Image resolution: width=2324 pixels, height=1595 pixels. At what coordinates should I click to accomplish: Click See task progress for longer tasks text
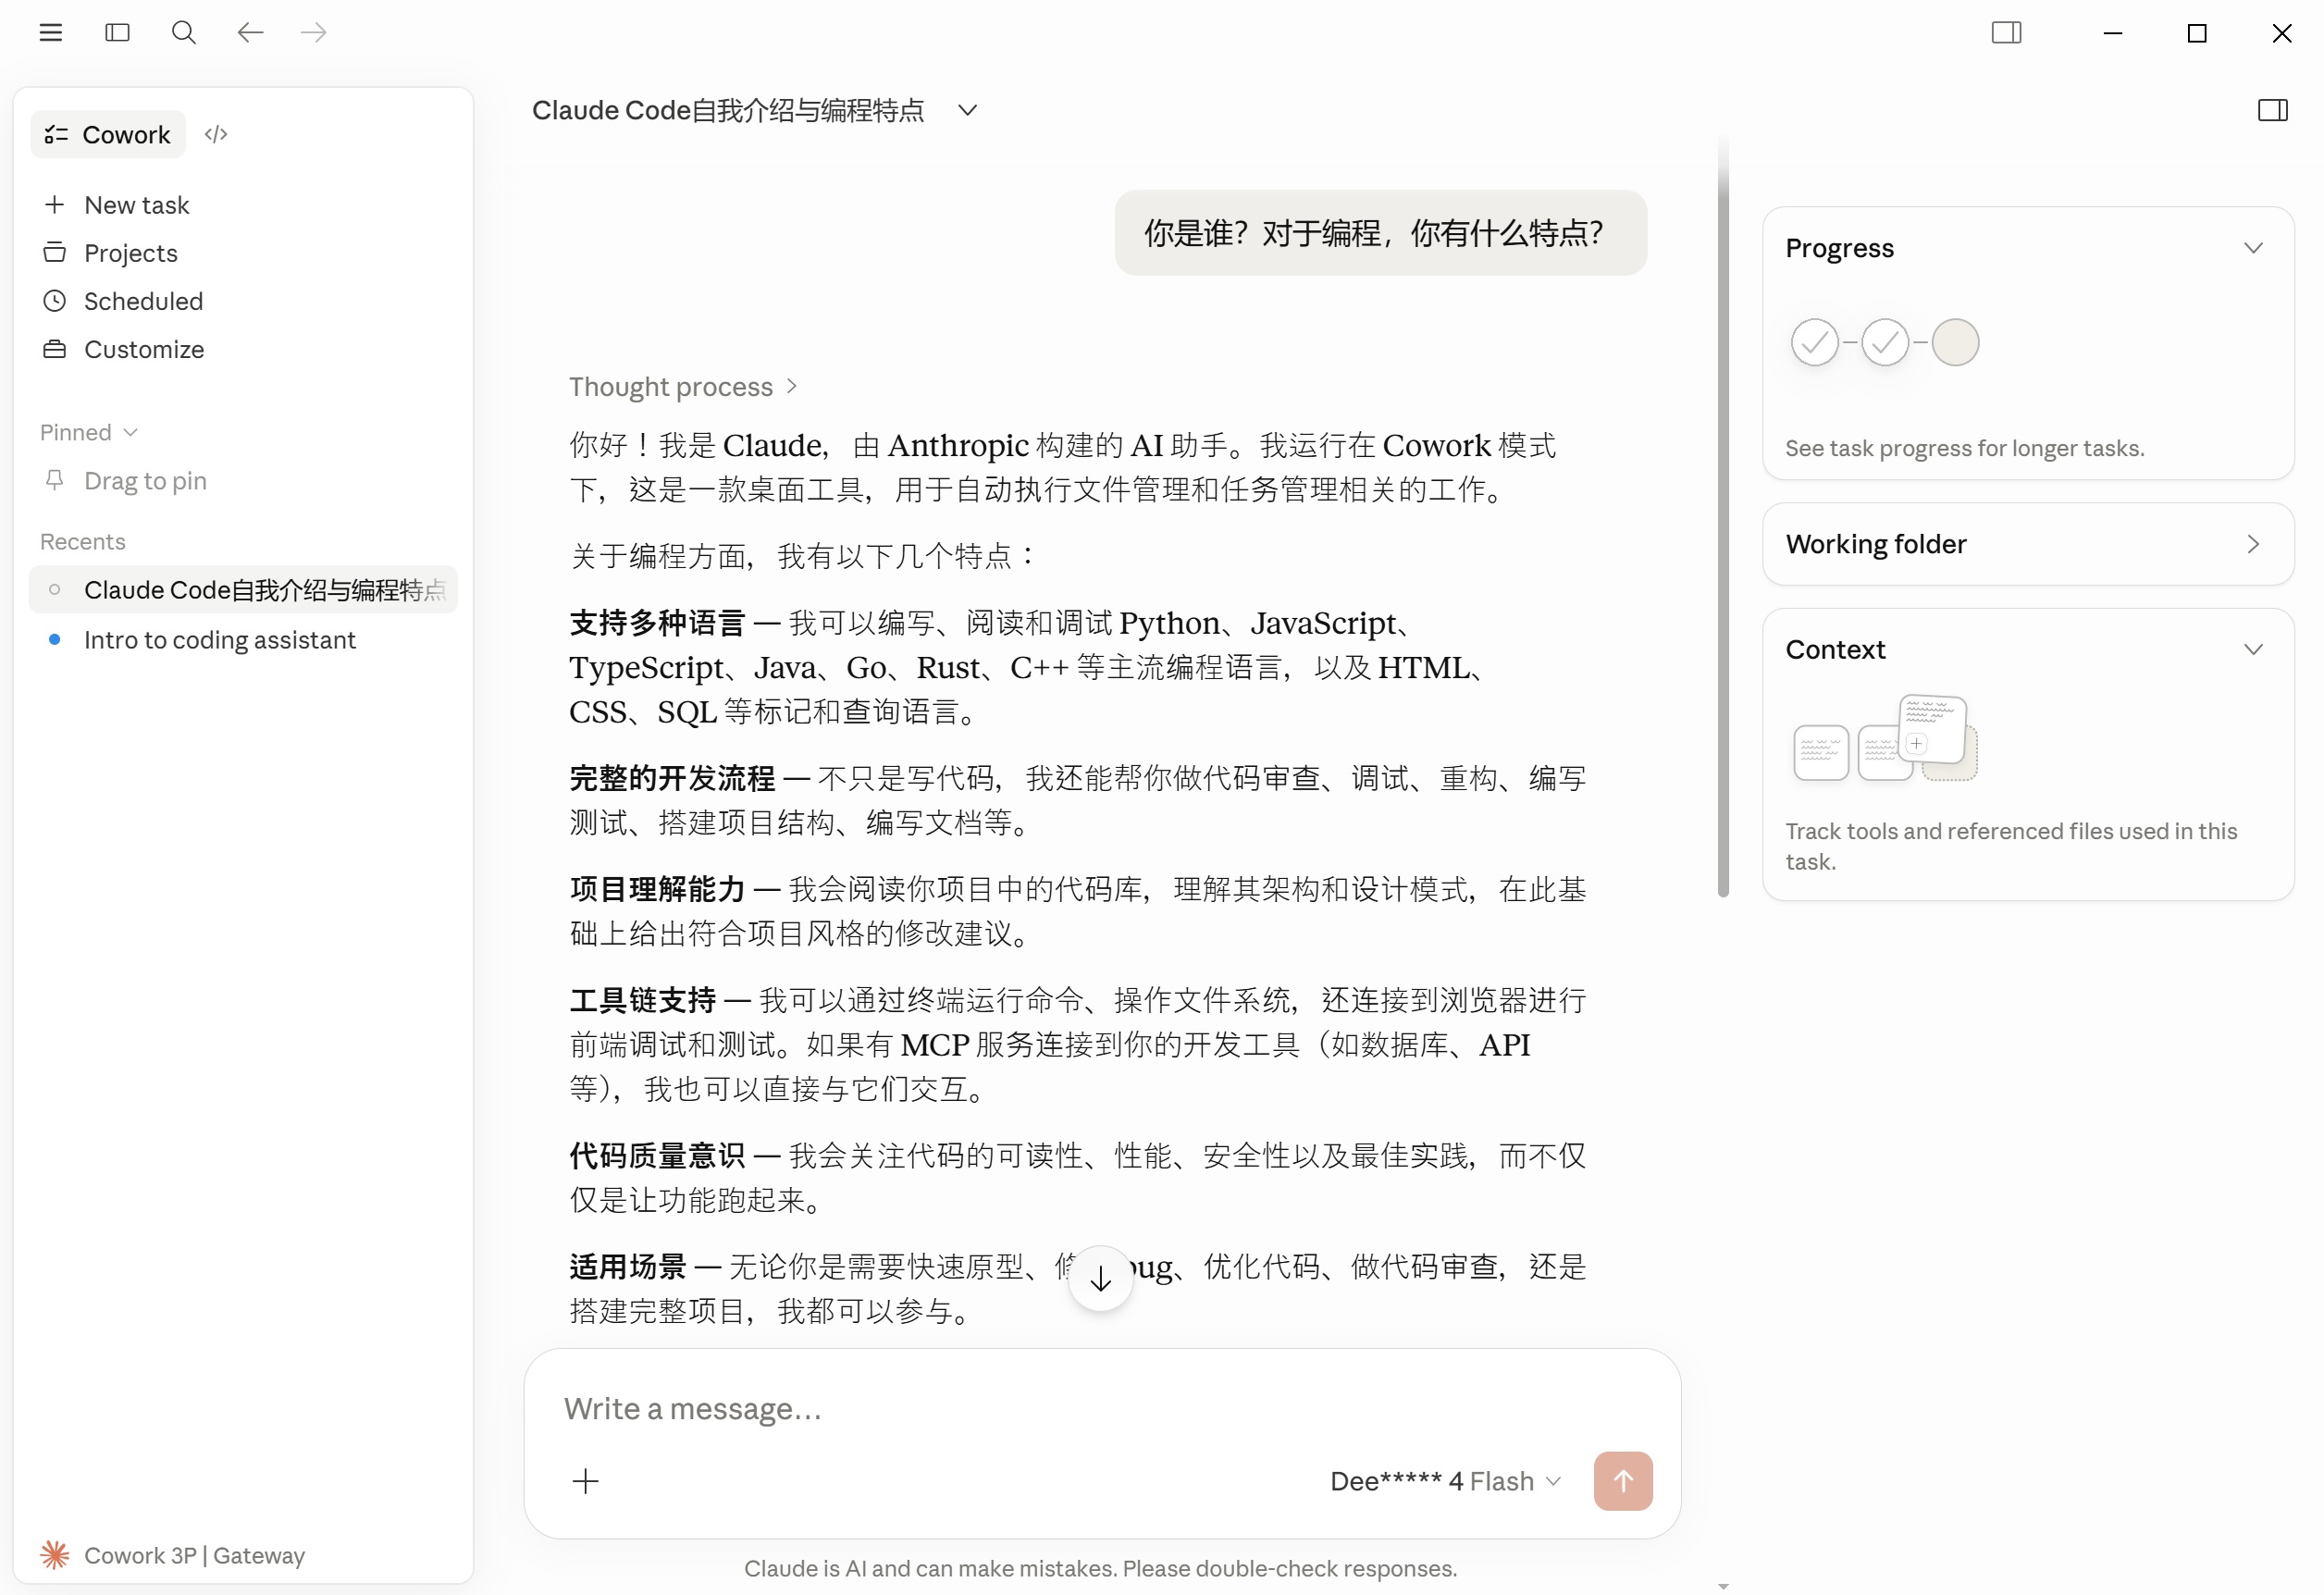(x=1964, y=448)
